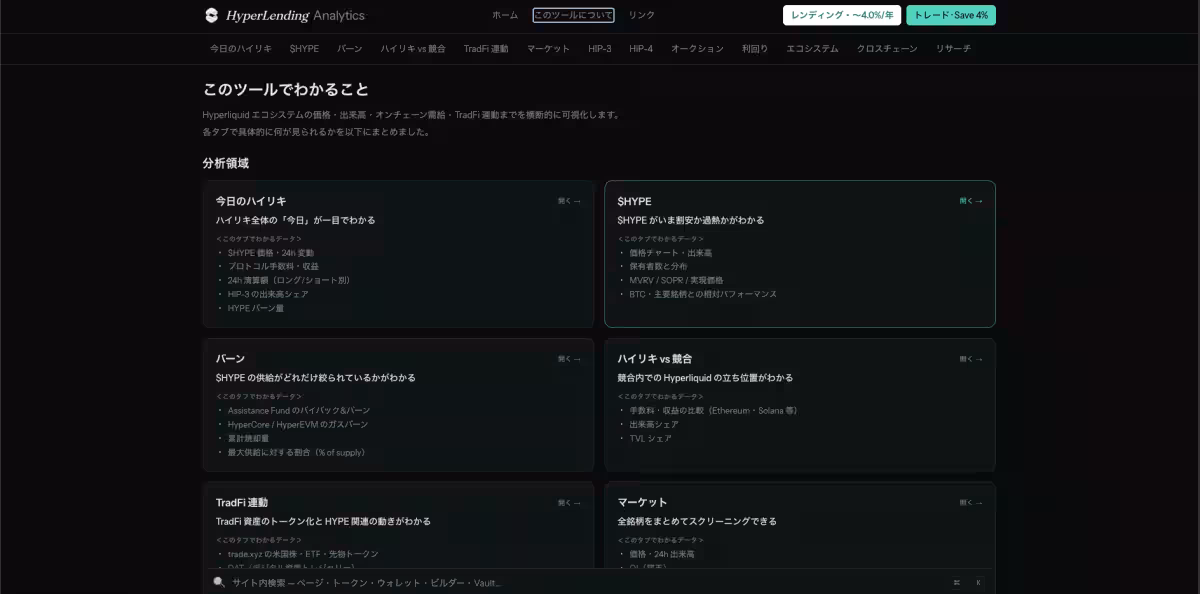The width and height of the screenshot is (1200, 594).
Task: Click '$HYPE がいま割安か過熱かがわかる' subtitle
Action: pyautogui.click(x=691, y=220)
